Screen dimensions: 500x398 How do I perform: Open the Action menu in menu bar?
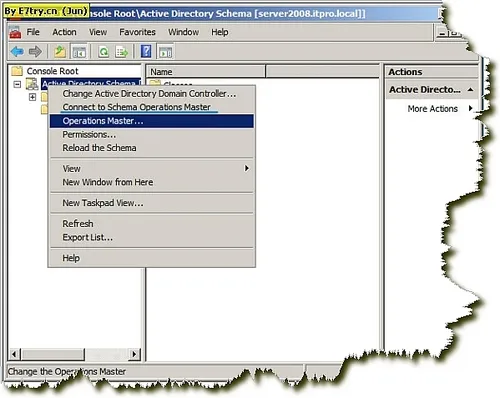pyautogui.click(x=64, y=32)
